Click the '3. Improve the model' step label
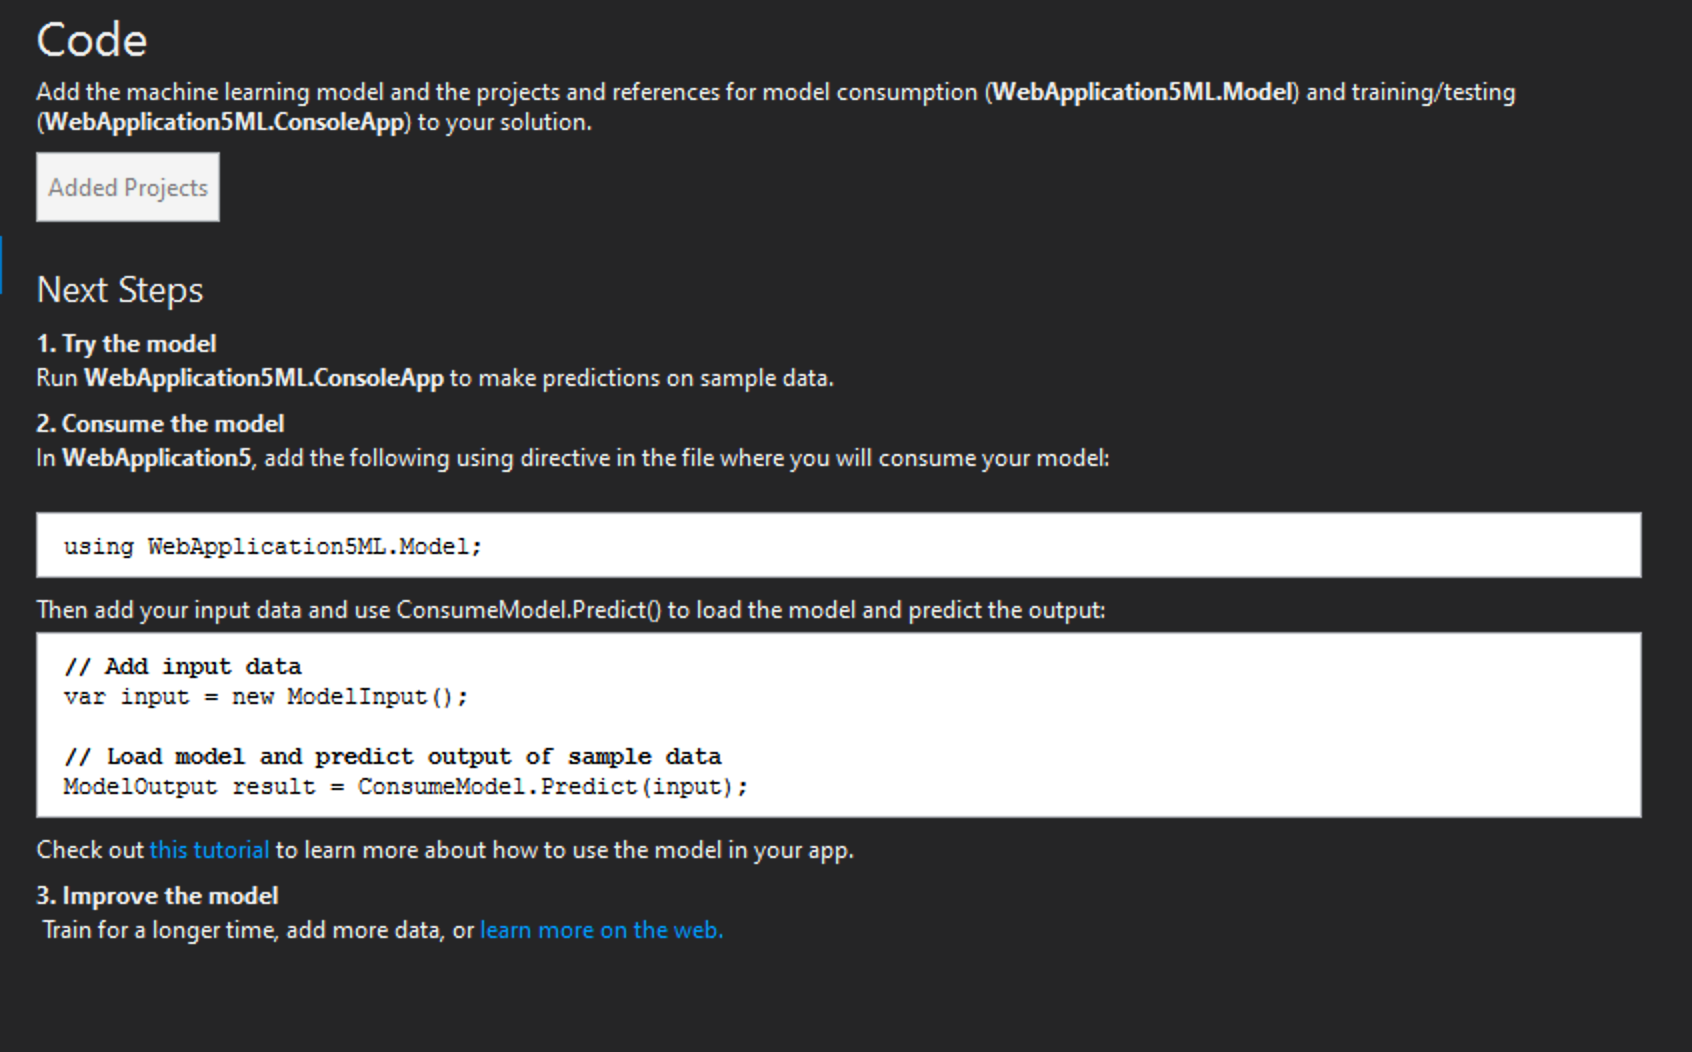Screen dimensions: 1692x1052 (158, 895)
